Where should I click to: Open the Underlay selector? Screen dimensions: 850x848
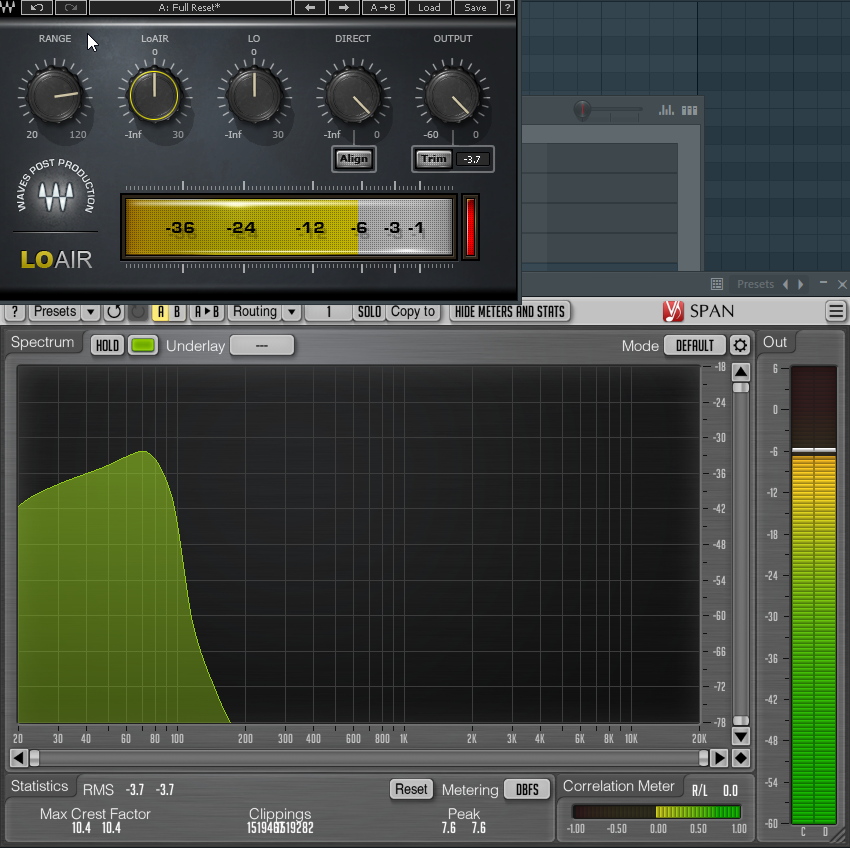pyautogui.click(x=262, y=345)
